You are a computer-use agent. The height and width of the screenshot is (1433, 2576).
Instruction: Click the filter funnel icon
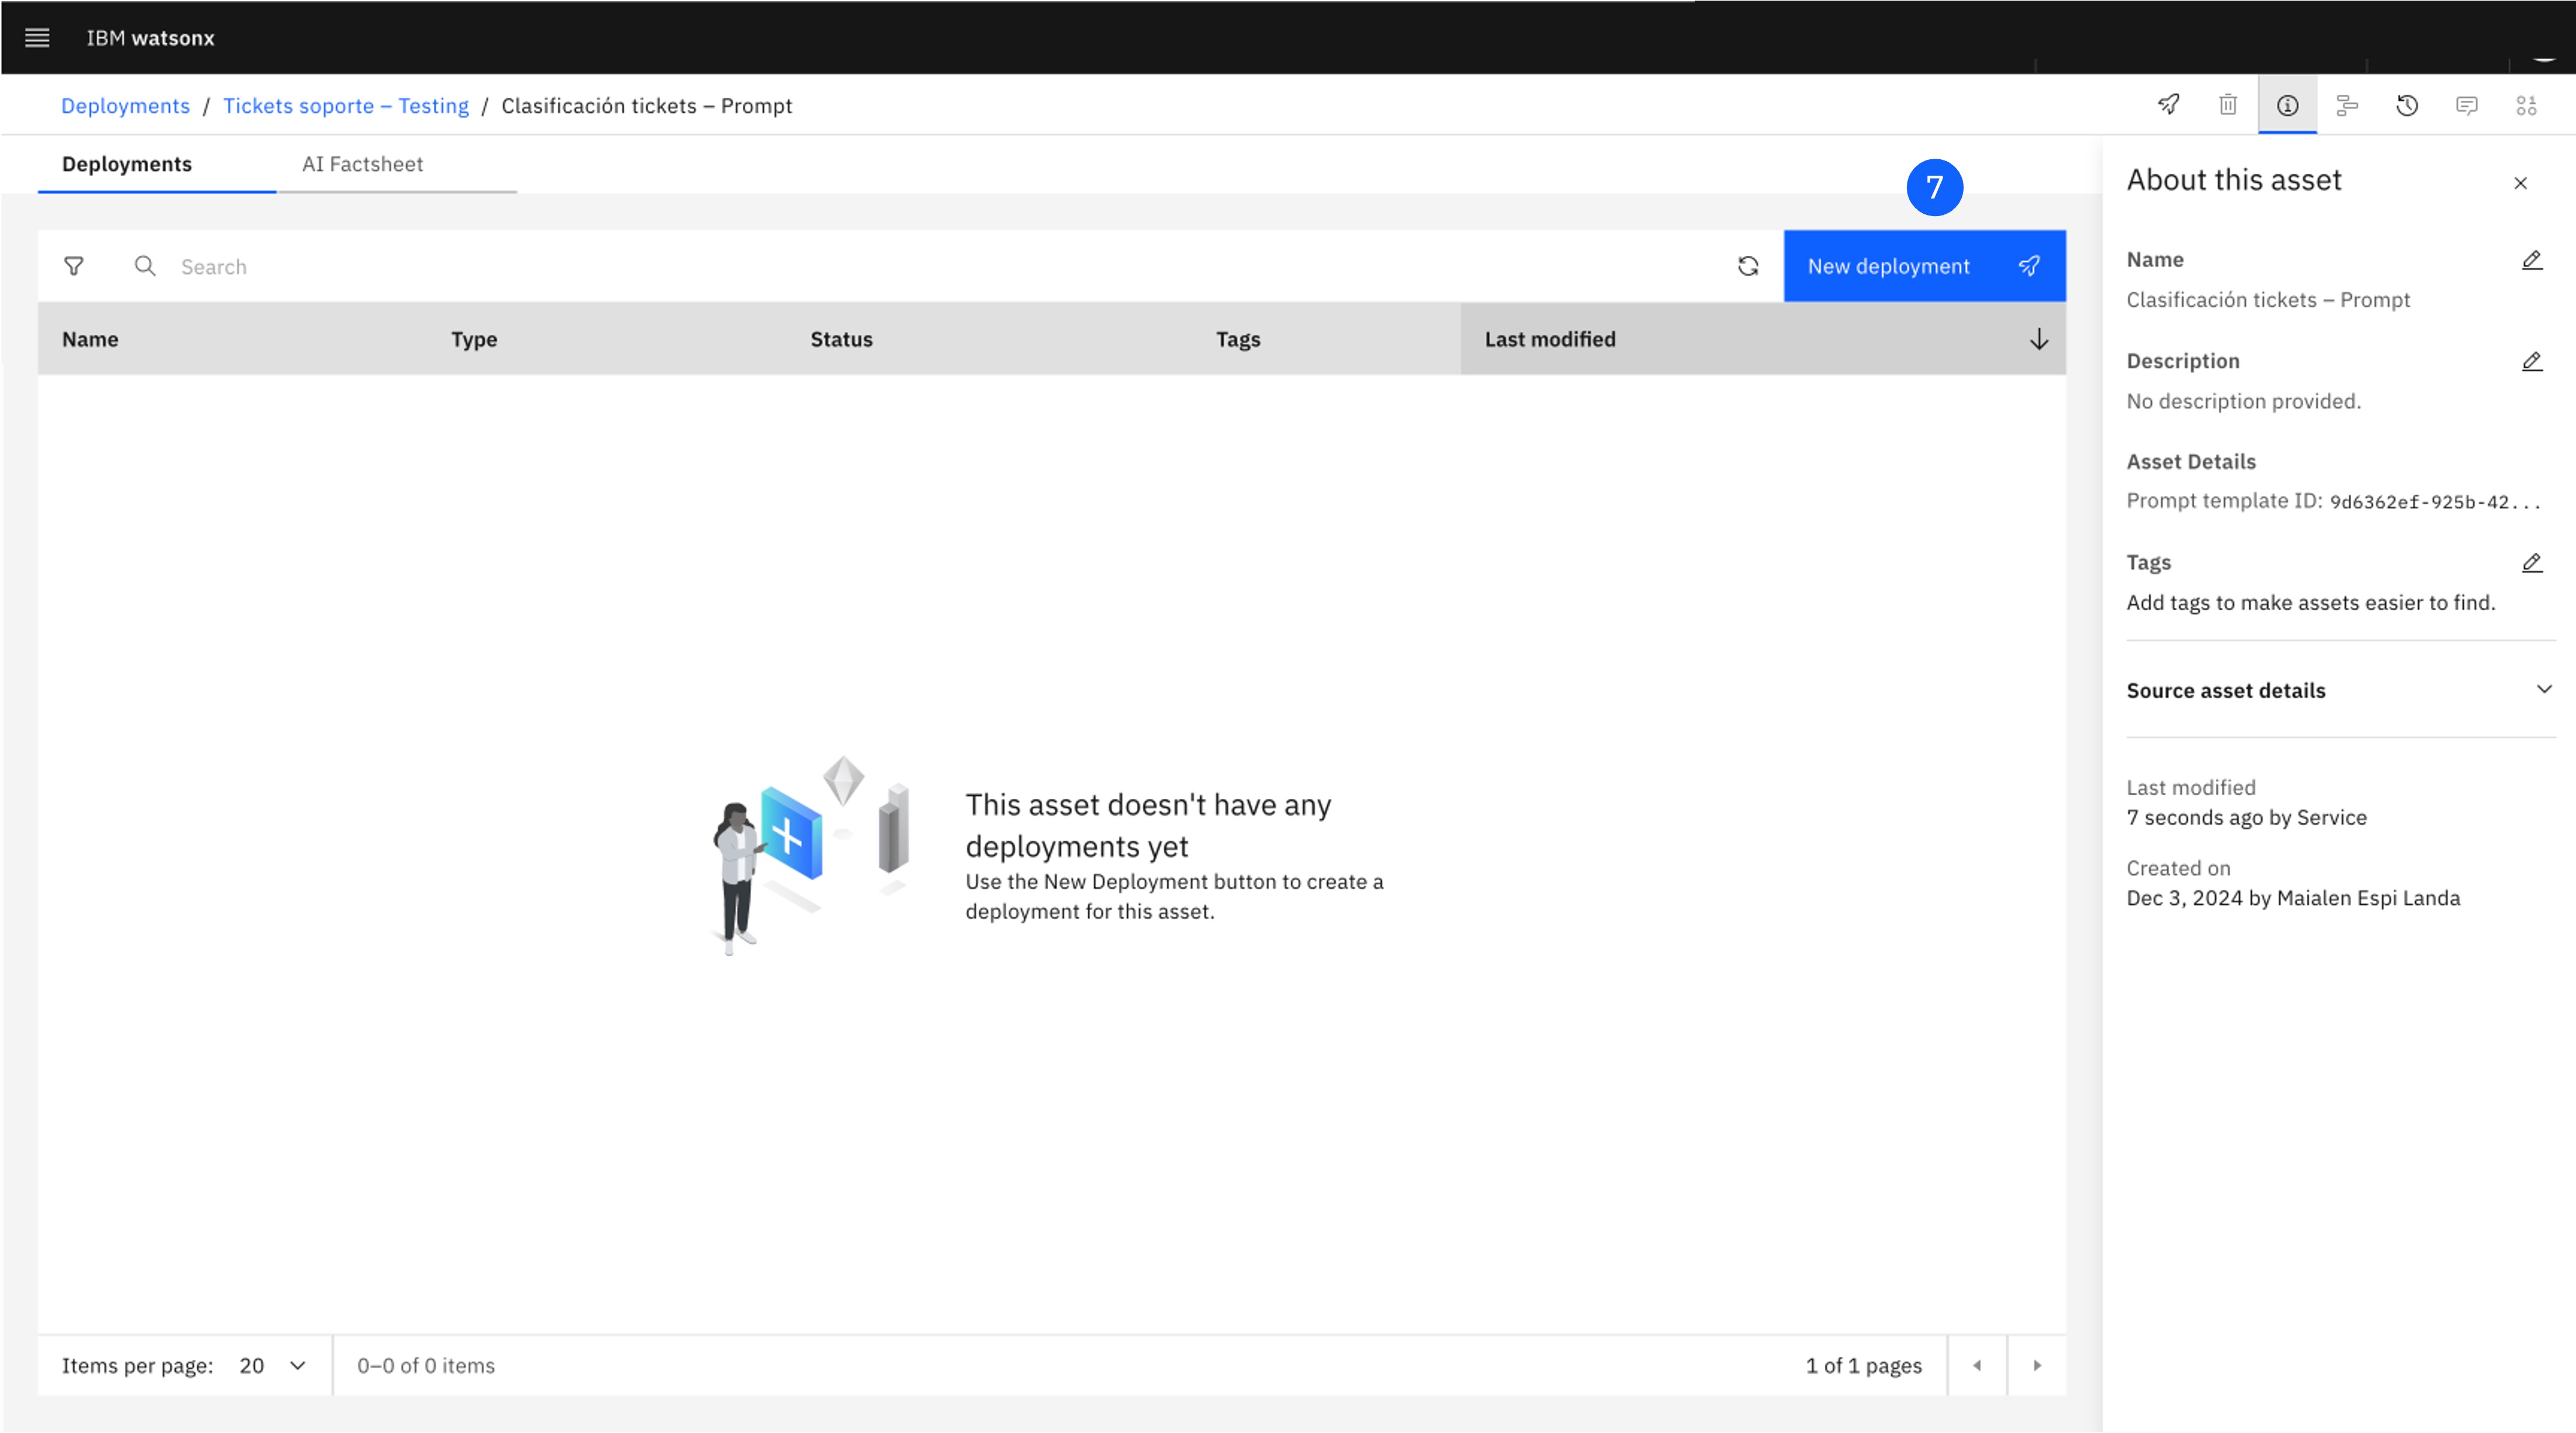click(x=74, y=266)
